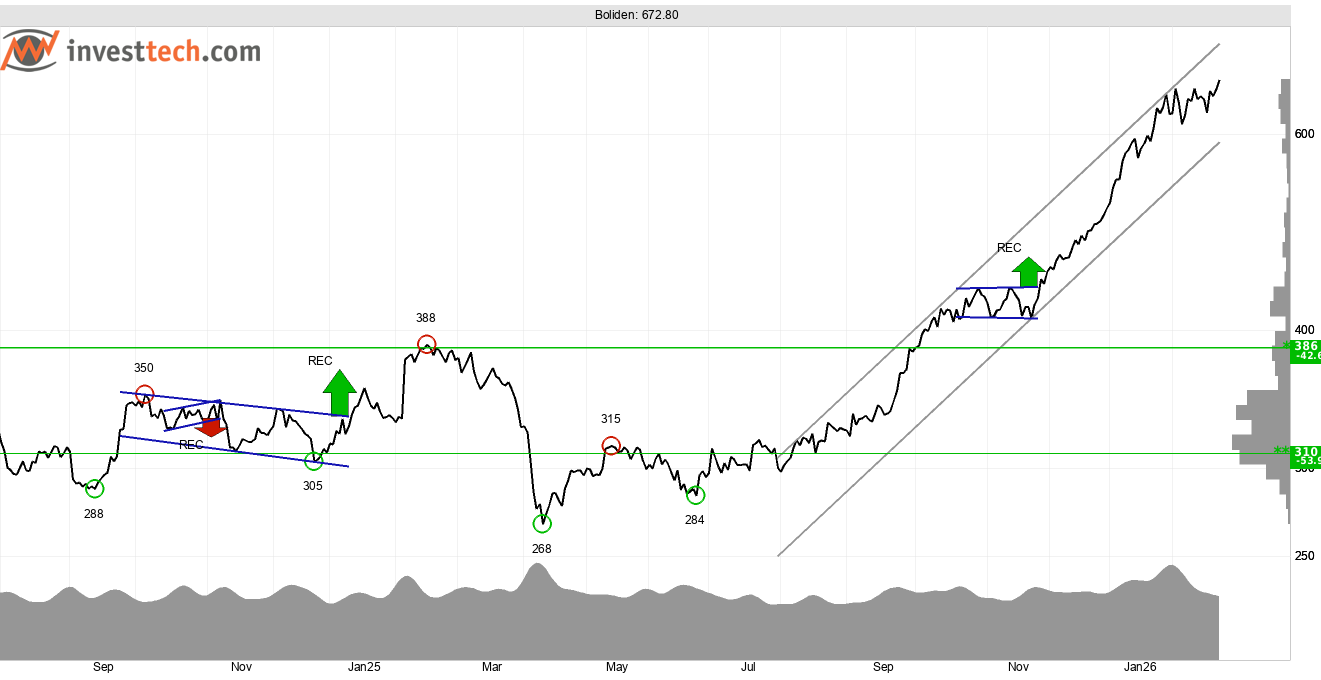Click the green circle marking the 305 bottom

313,461
